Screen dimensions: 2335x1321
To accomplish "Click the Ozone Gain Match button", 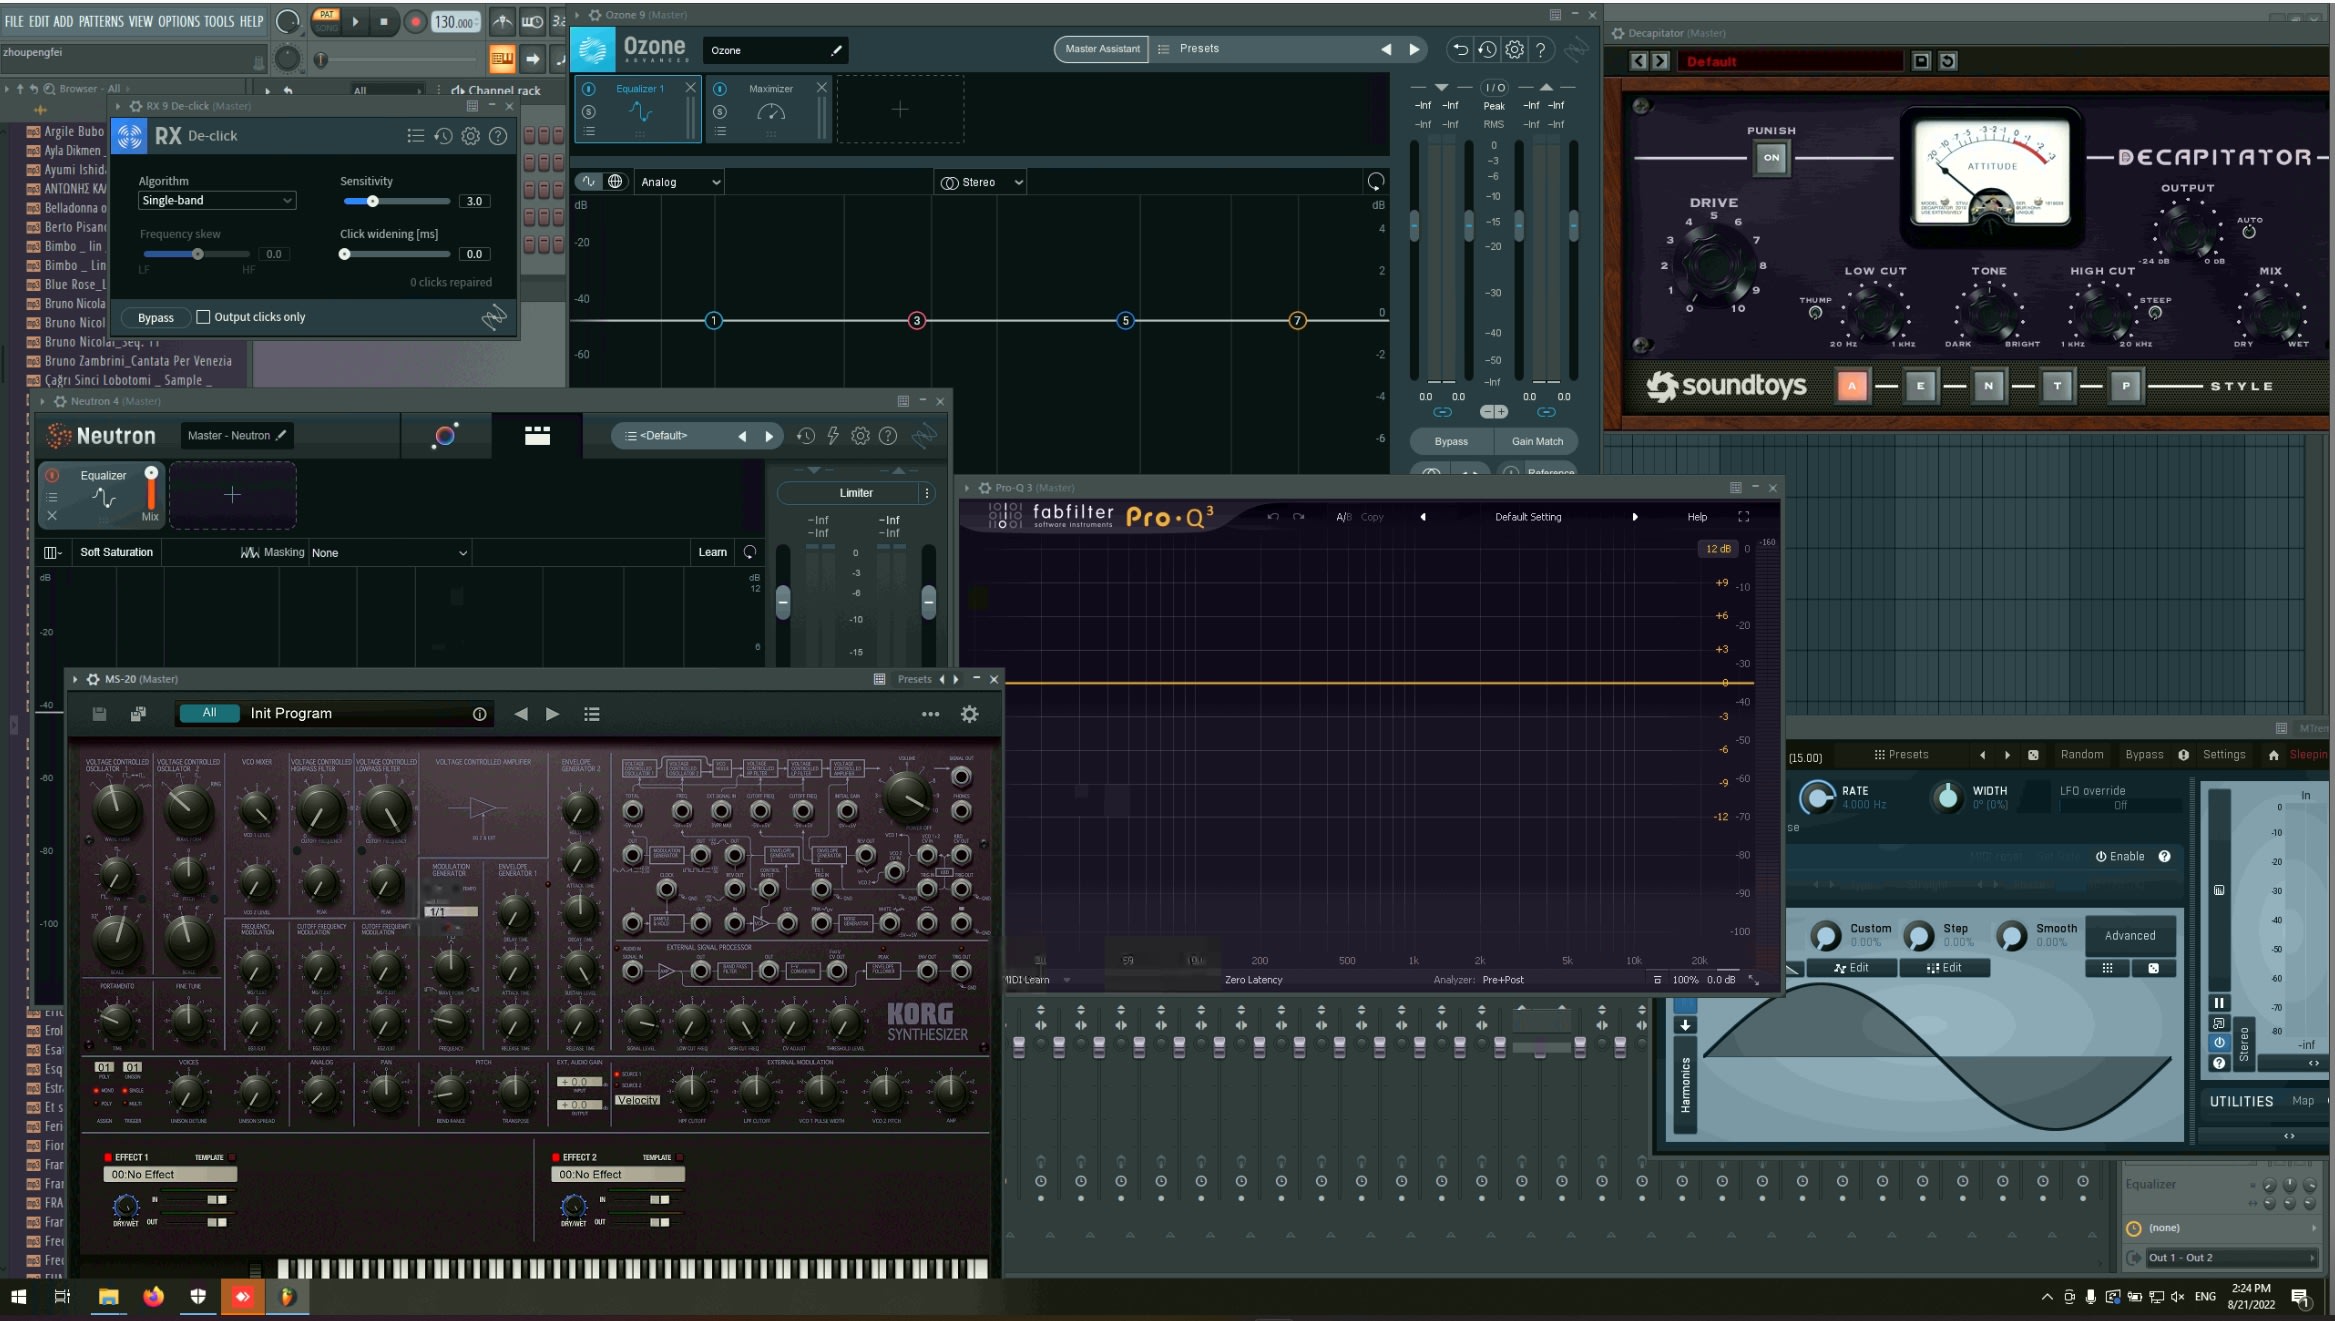I will click(1536, 441).
